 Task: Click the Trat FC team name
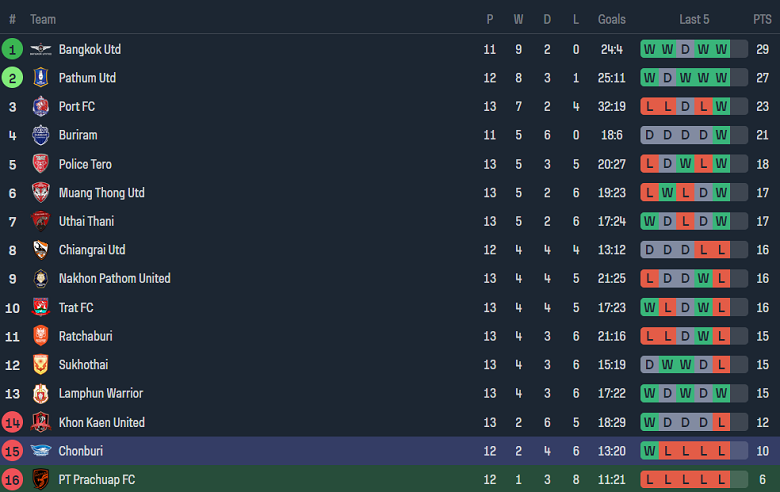click(x=76, y=307)
